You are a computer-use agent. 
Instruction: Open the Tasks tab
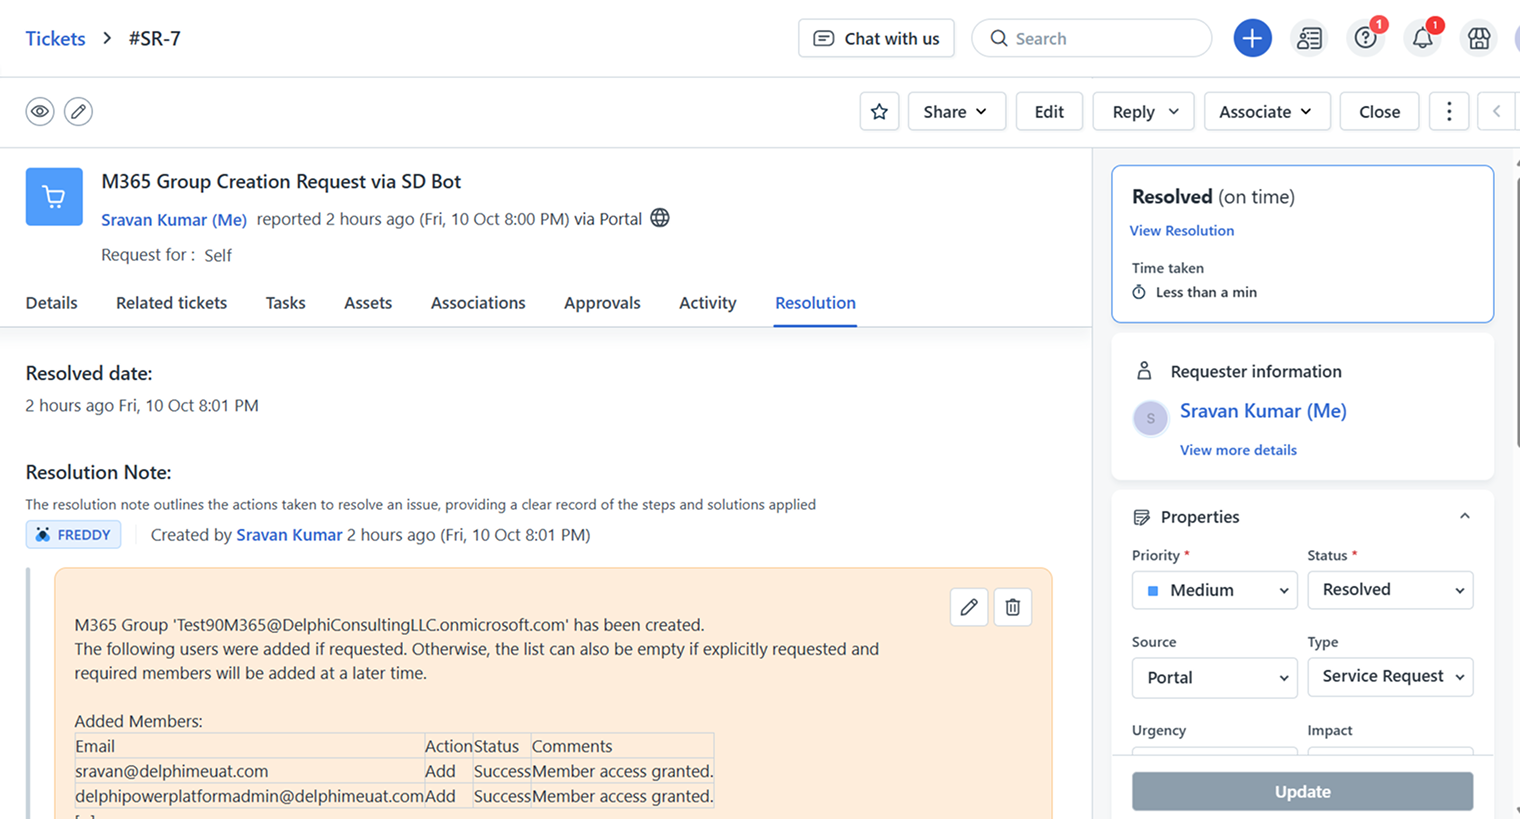tap(285, 303)
